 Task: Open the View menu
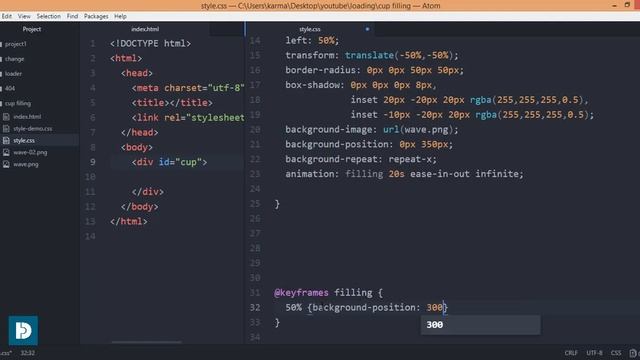coord(24,16)
